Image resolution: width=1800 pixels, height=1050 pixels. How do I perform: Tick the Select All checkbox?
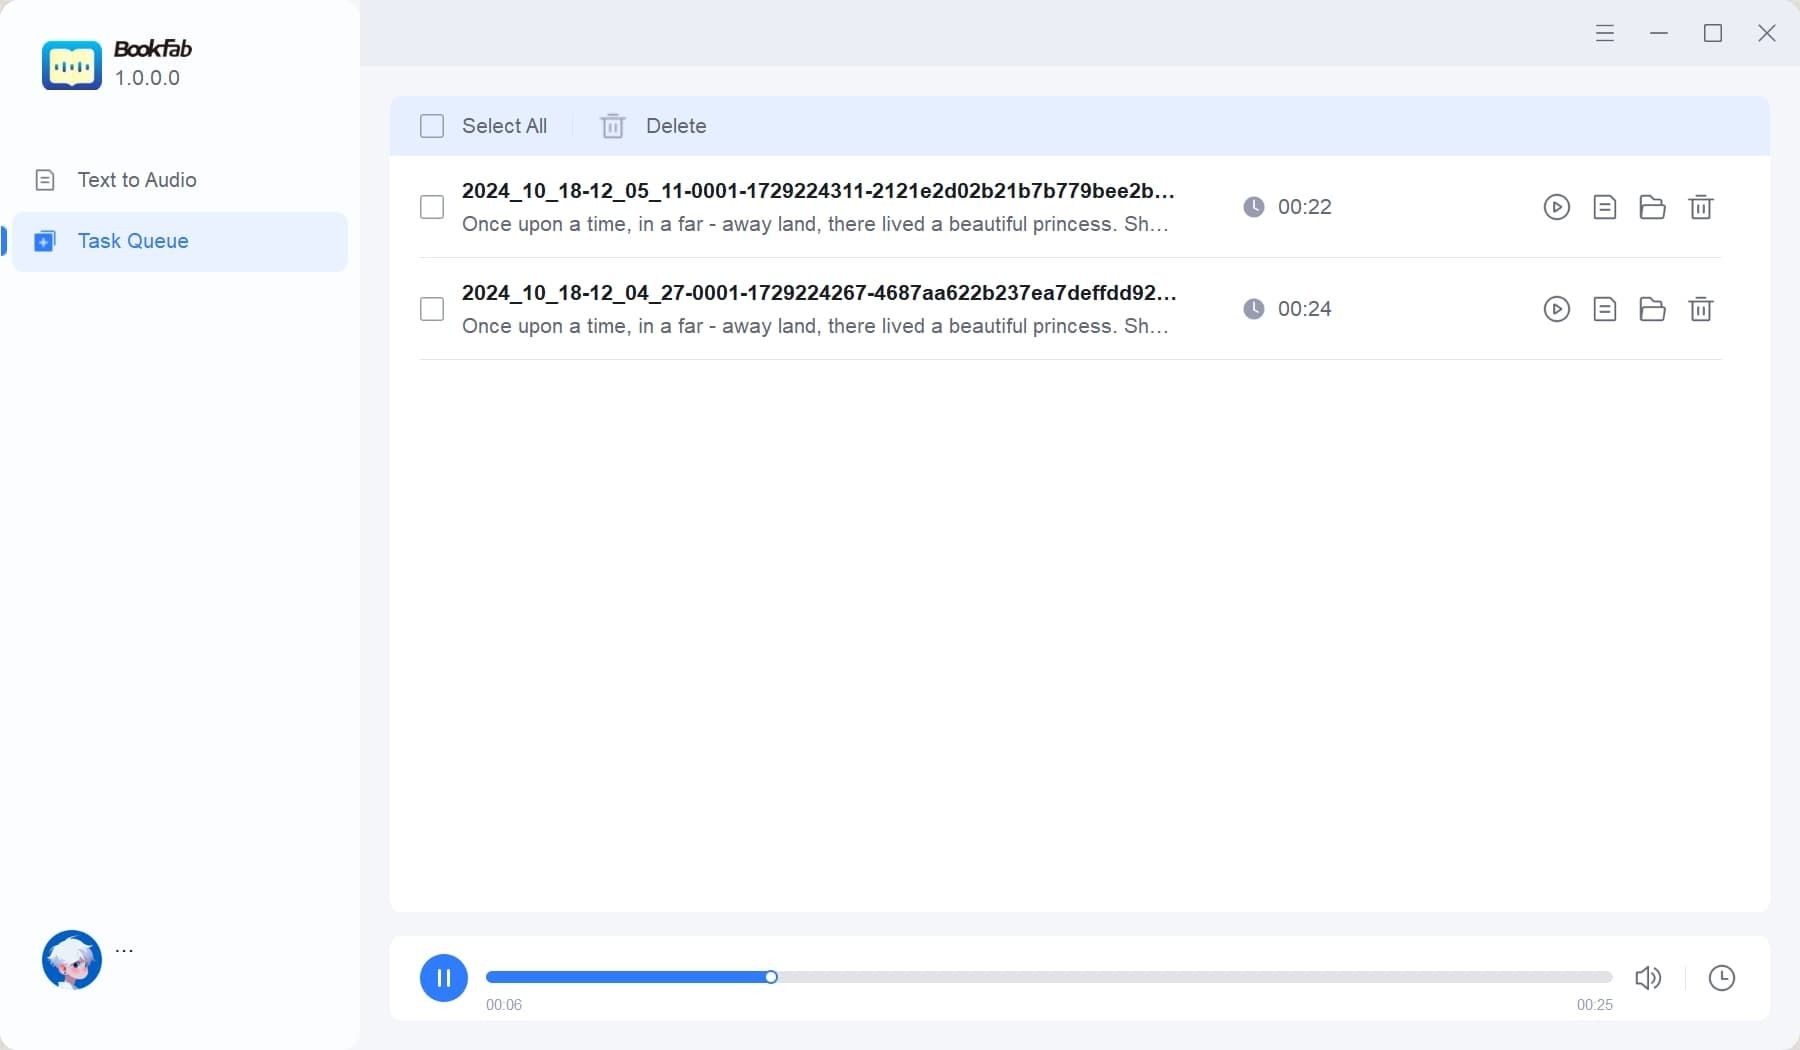pyautogui.click(x=432, y=126)
